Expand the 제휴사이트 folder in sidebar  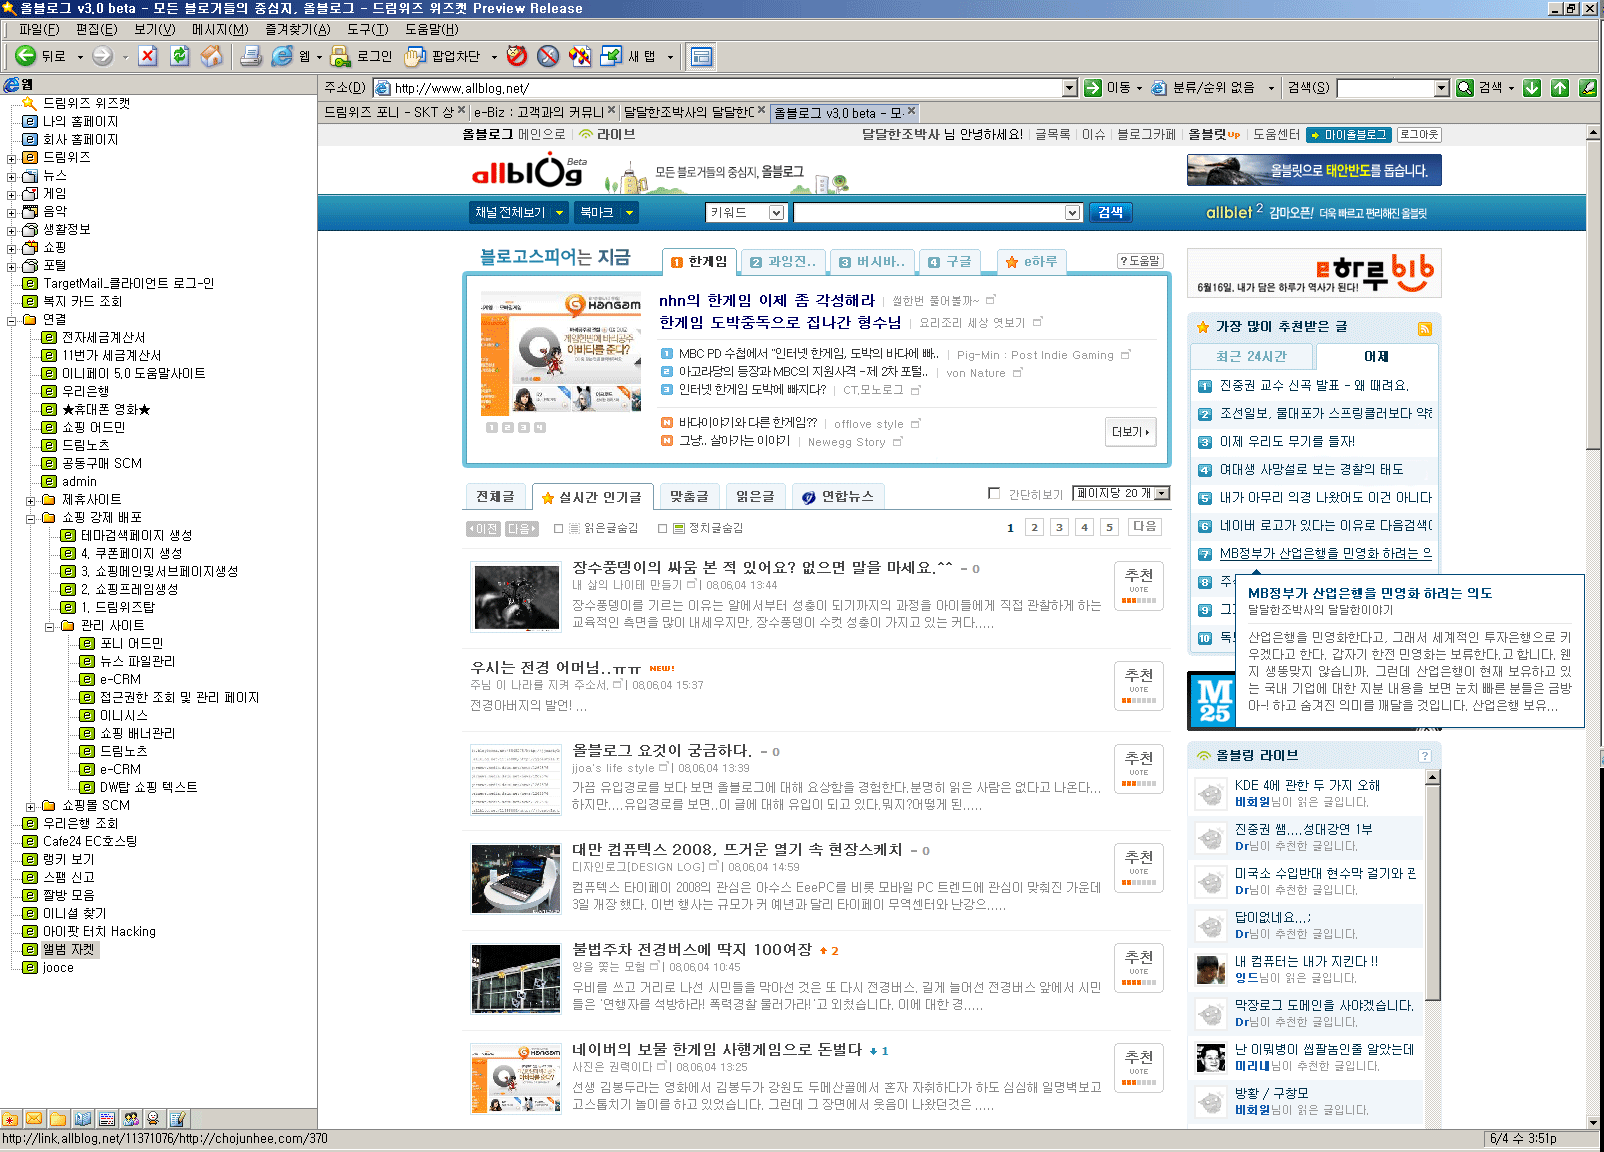[x=31, y=501]
